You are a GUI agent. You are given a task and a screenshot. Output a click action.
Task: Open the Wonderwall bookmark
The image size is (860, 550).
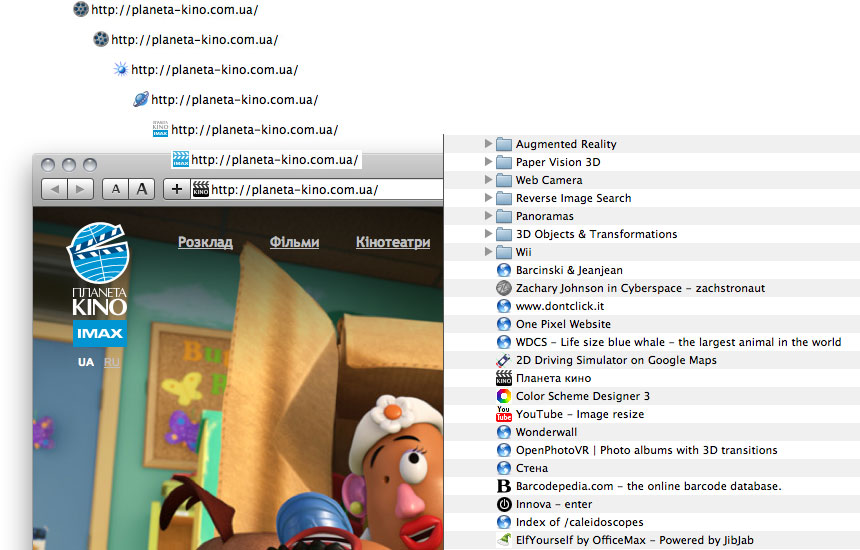[x=546, y=432]
